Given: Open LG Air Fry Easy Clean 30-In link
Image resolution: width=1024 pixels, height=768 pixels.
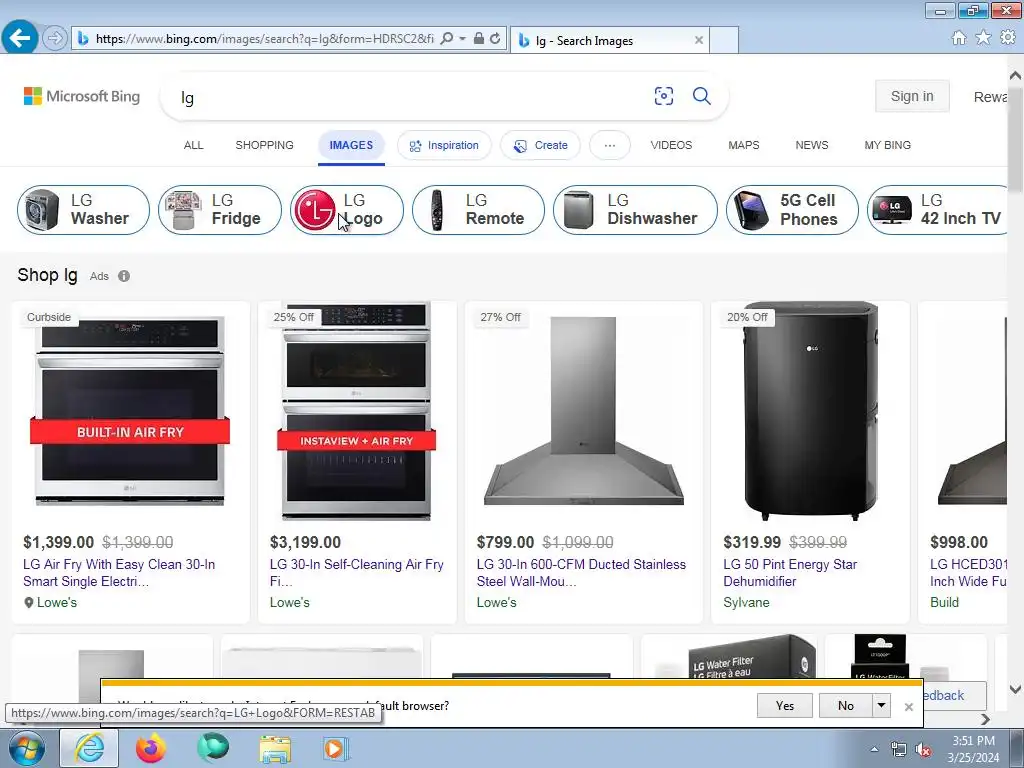Looking at the screenshot, I should (119, 573).
